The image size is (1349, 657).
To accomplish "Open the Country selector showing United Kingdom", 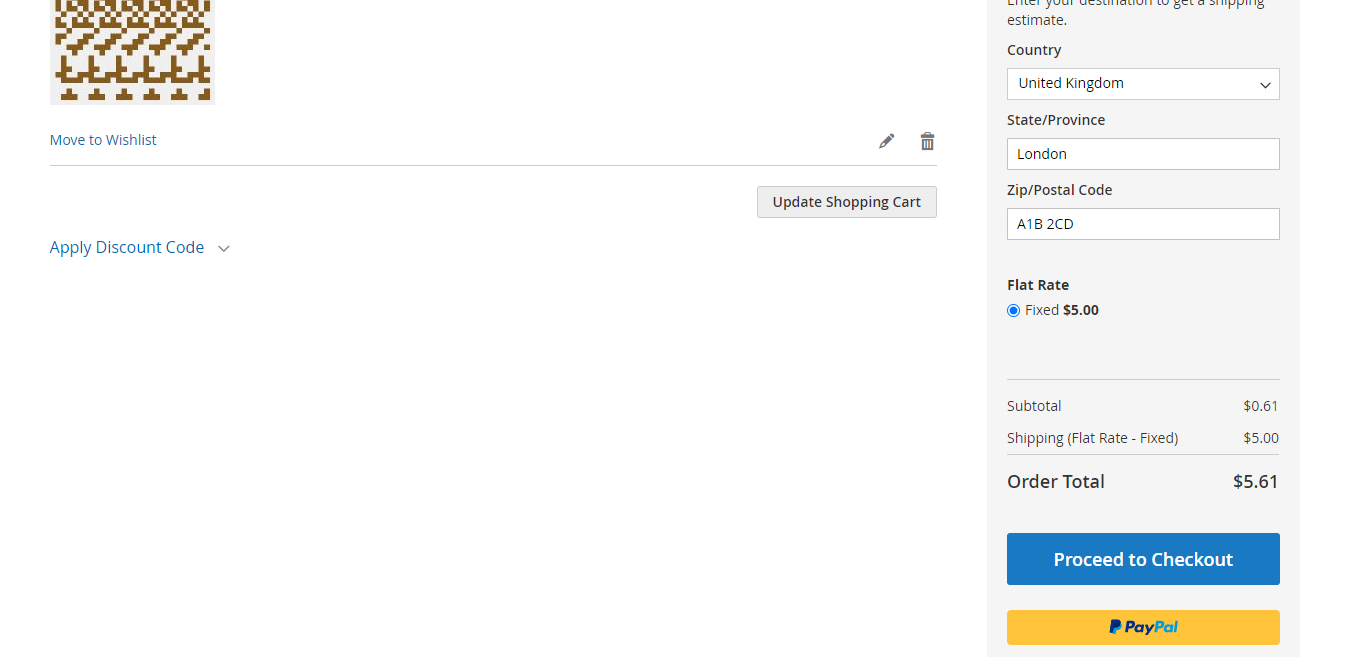I will pos(1142,83).
